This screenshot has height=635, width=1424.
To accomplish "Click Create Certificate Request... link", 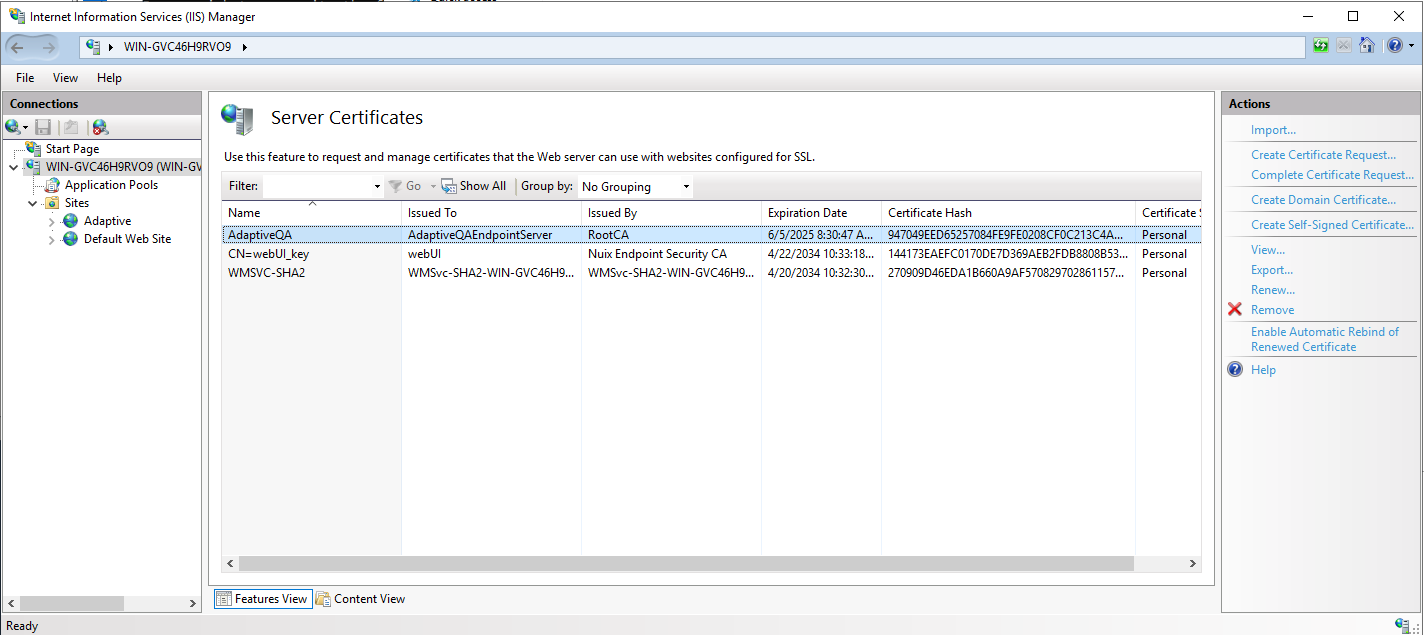I will pyautogui.click(x=1323, y=155).
